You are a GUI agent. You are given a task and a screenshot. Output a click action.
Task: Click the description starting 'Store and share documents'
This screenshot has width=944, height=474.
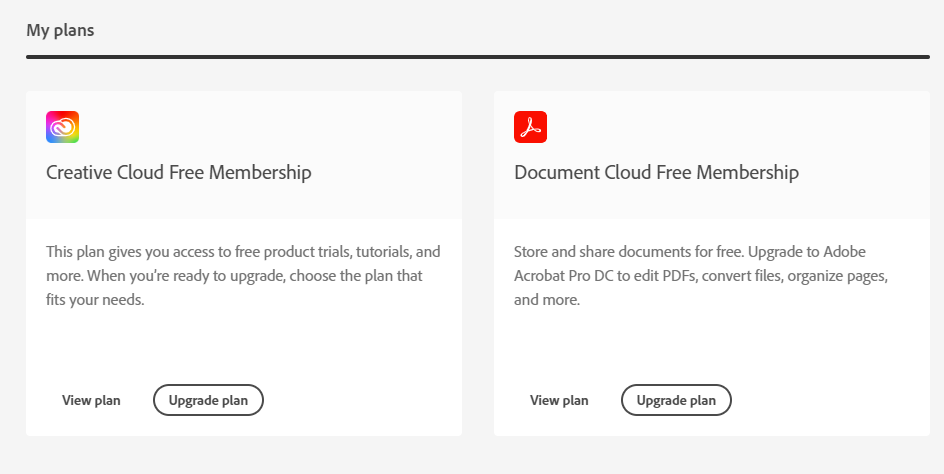[x=701, y=276]
